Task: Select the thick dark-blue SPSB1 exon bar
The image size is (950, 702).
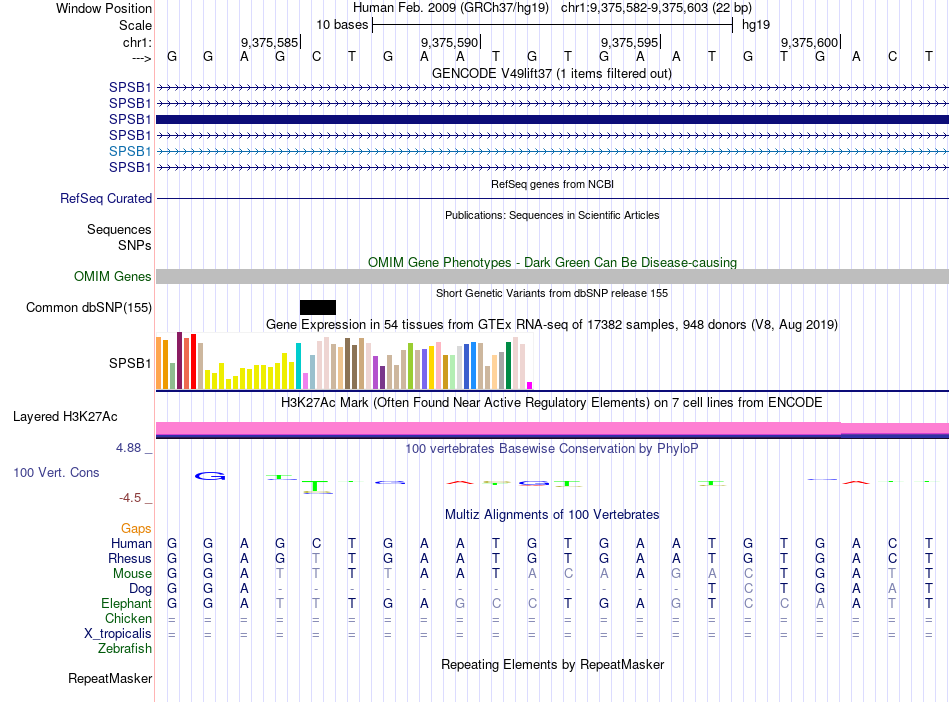Action: (552, 119)
